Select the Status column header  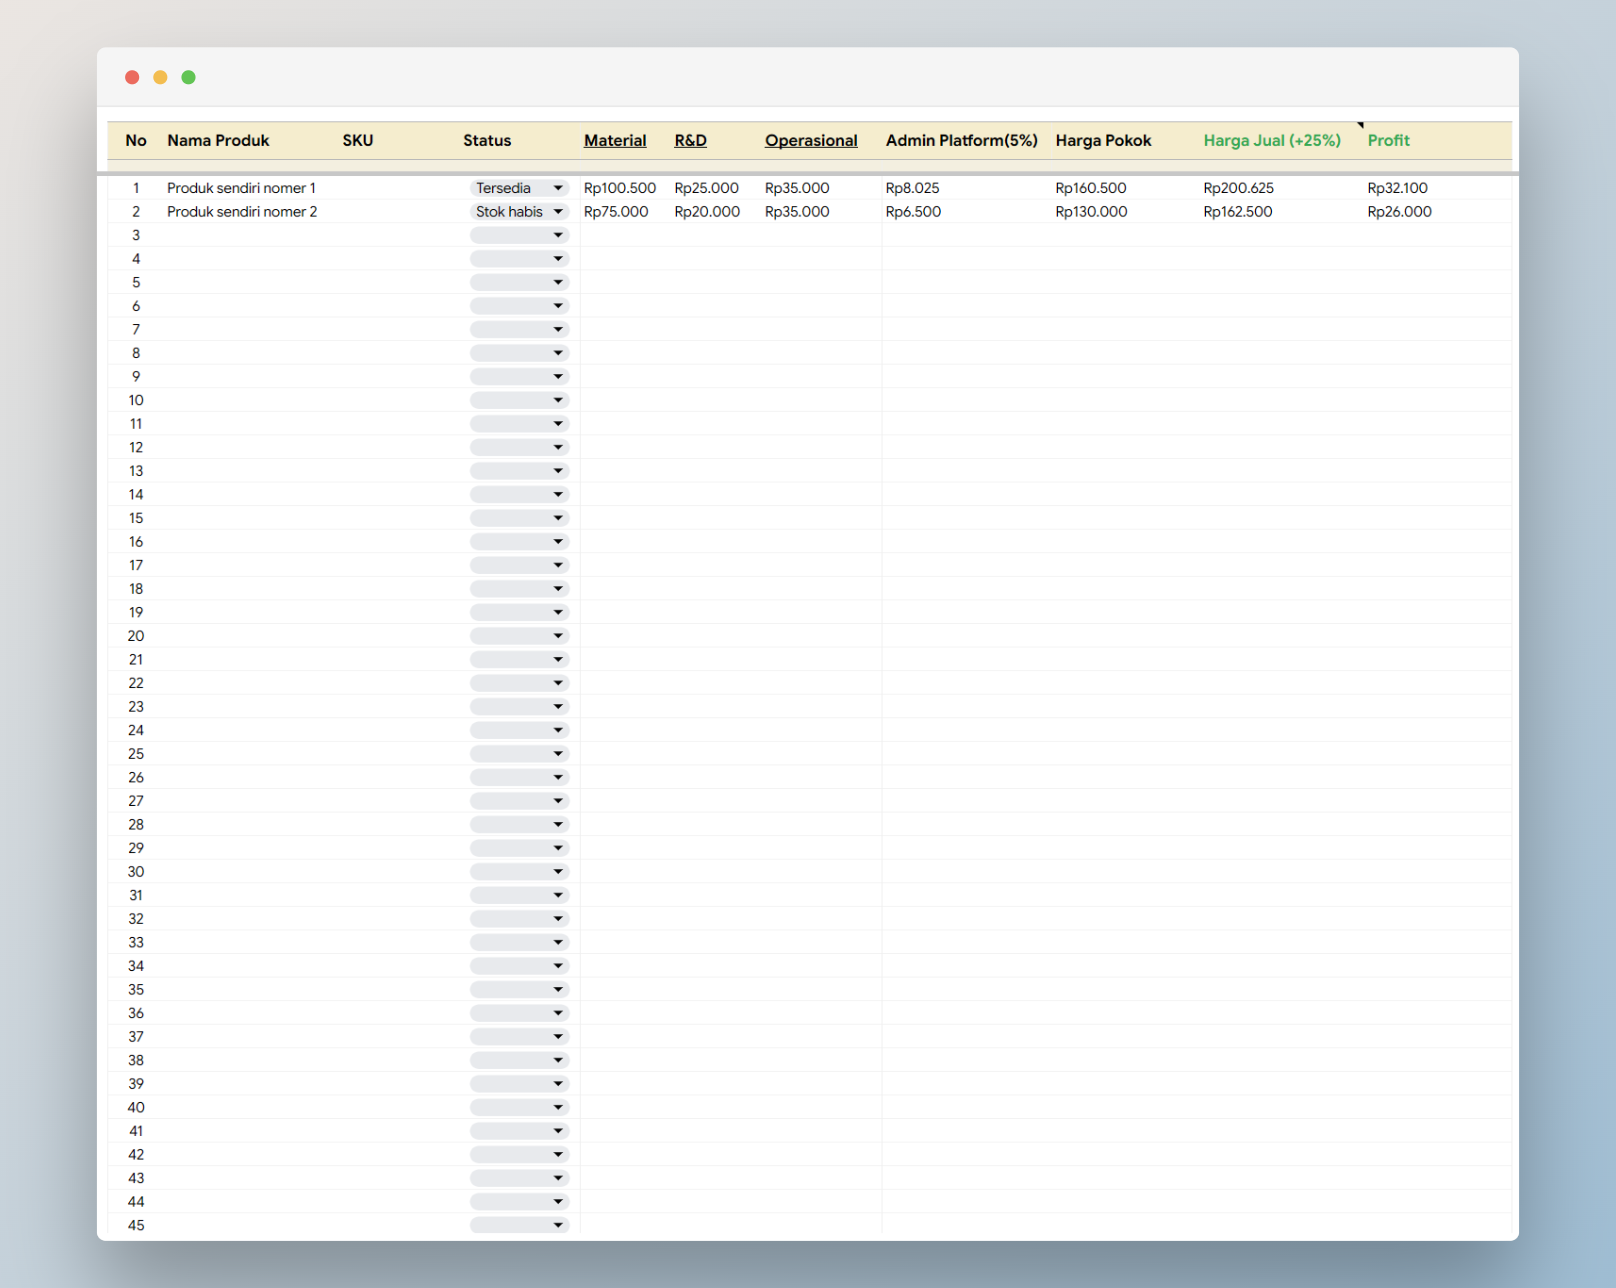pyautogui.click(x=487, y=141)
